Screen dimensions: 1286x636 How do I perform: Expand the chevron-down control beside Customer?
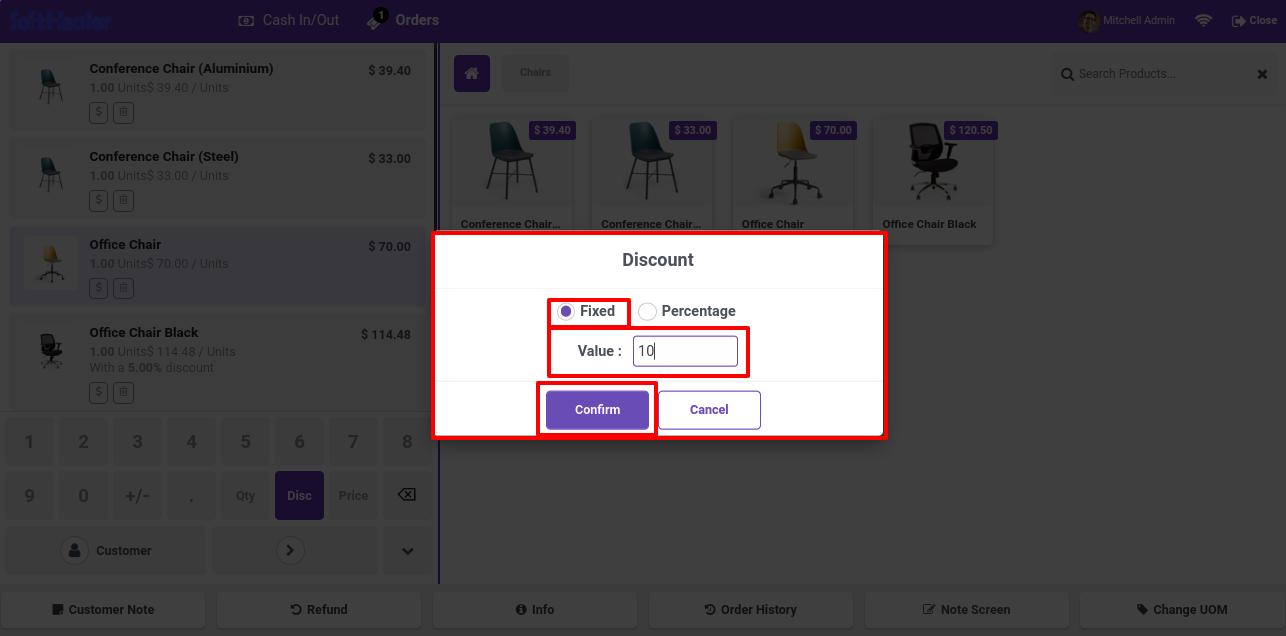pos(408,550)
